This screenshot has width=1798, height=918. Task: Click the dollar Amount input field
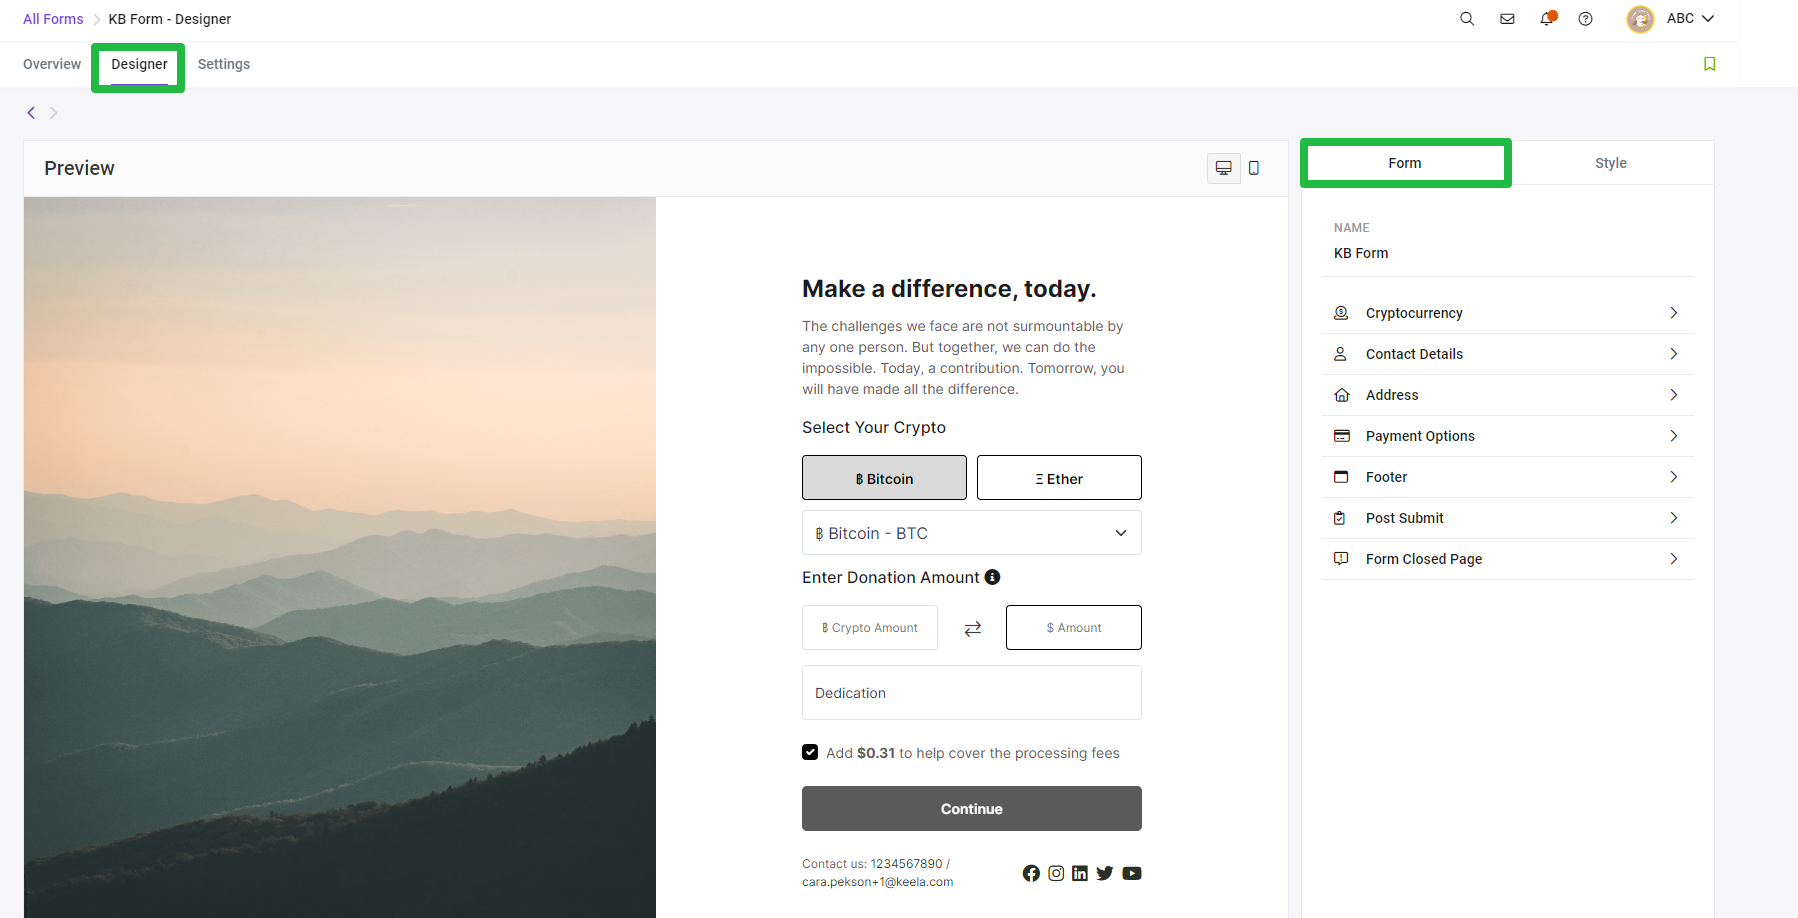click(x=1074, y=628)
